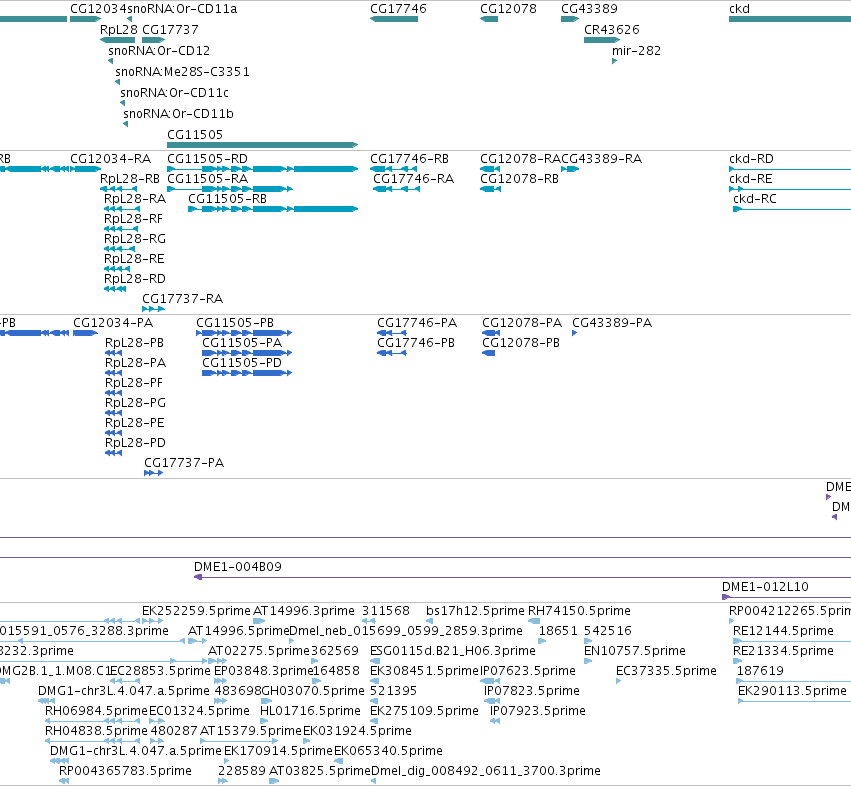Click the CG43389-RA transcript label
Viewport: 851px width, 786px height.
tap(601, 159)
